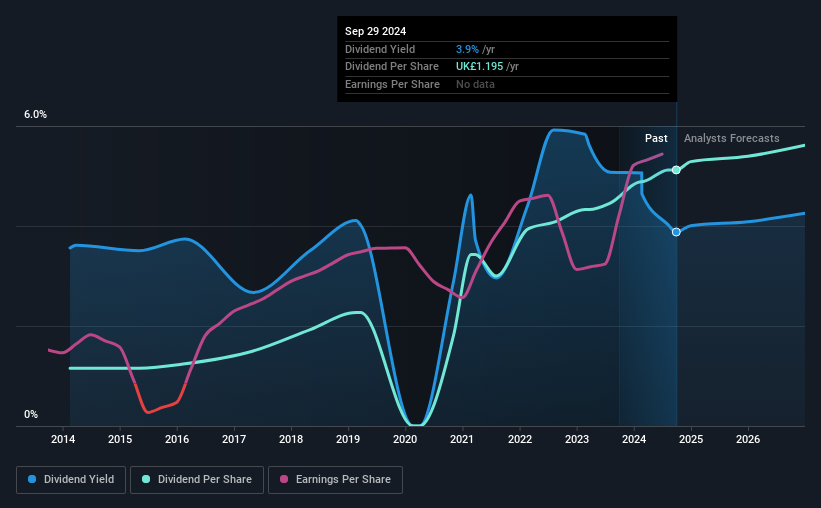Click the 2024 x-axis label
Image resolution: width=821 pixels, height=508 pixels.
[634, 439]
